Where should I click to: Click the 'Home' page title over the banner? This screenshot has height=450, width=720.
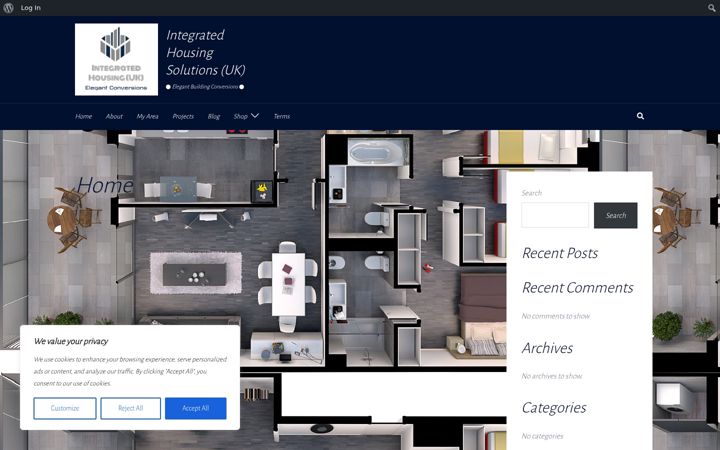click(105, 185)
